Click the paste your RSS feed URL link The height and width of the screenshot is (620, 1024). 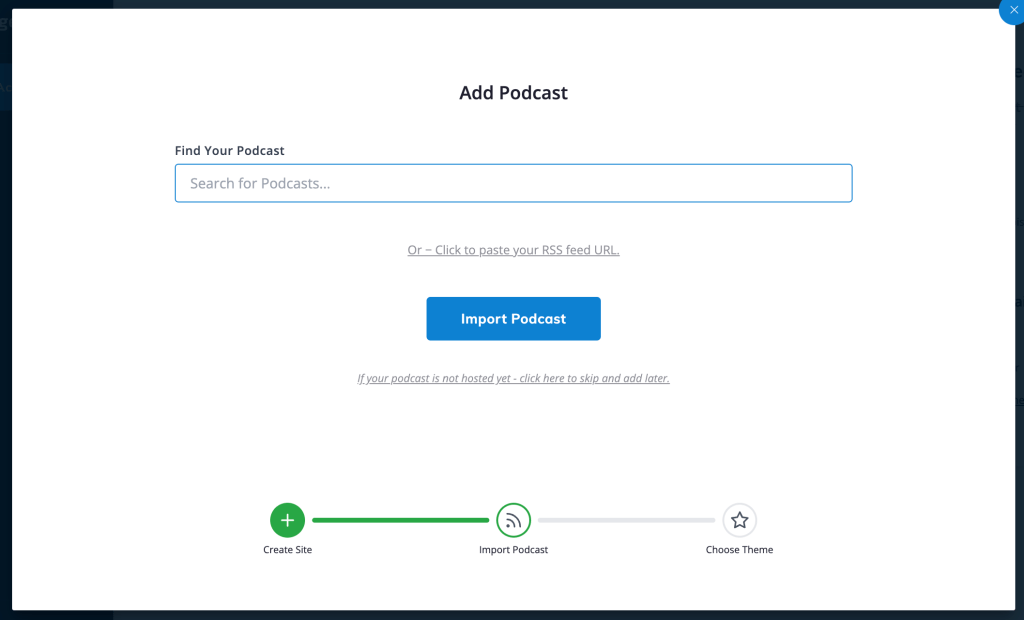pos(513,249)
